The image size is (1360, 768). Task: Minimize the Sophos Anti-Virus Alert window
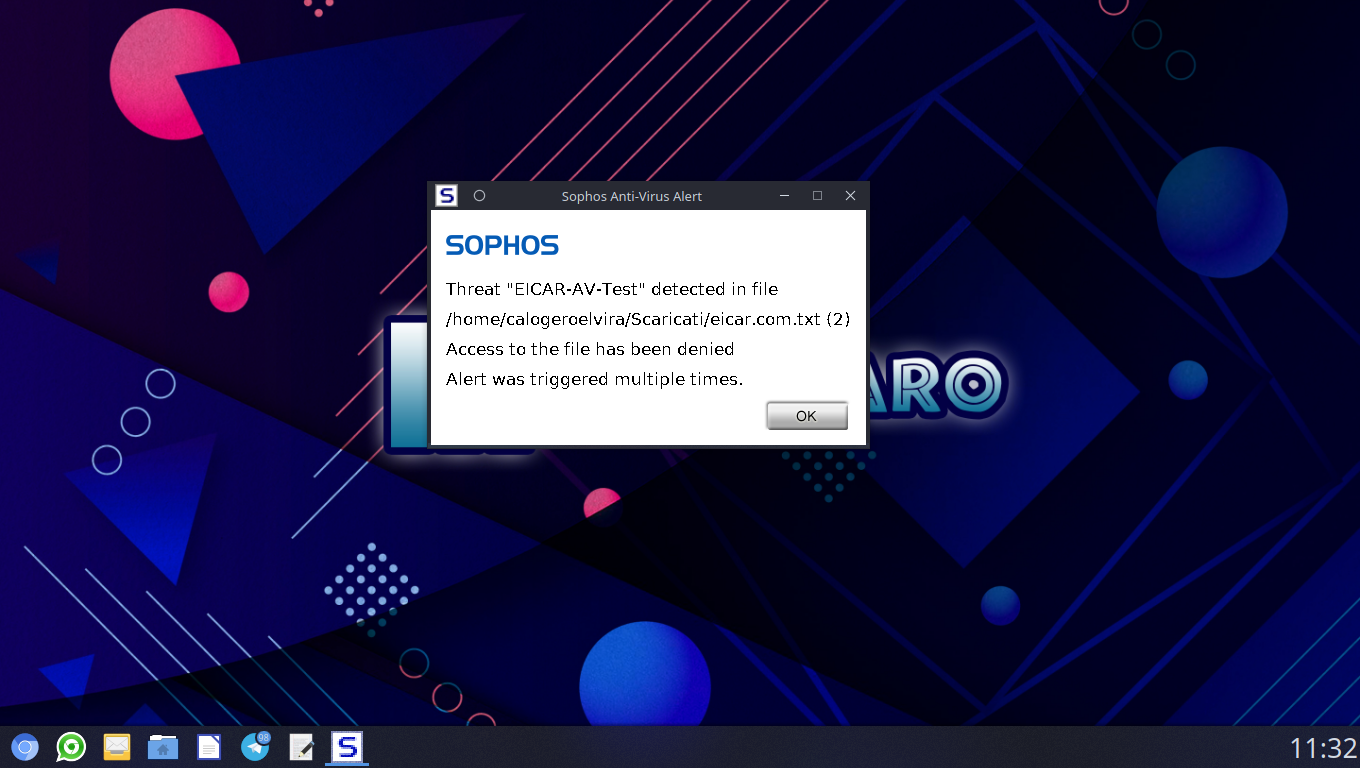tap(785, 196)
